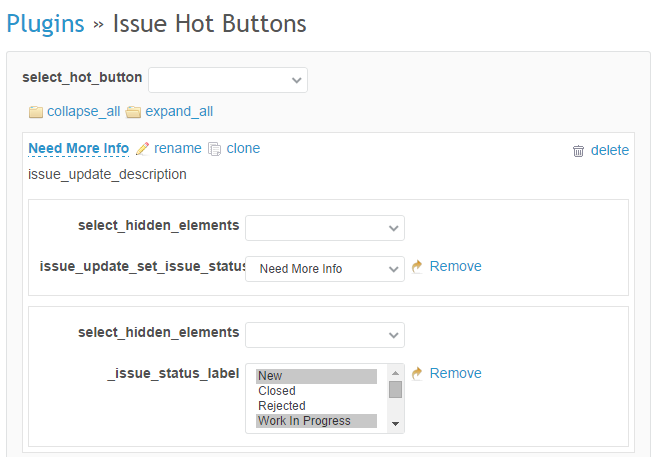
Task: Click the collapse_all folder icon
Action: [x=36, y=112]
